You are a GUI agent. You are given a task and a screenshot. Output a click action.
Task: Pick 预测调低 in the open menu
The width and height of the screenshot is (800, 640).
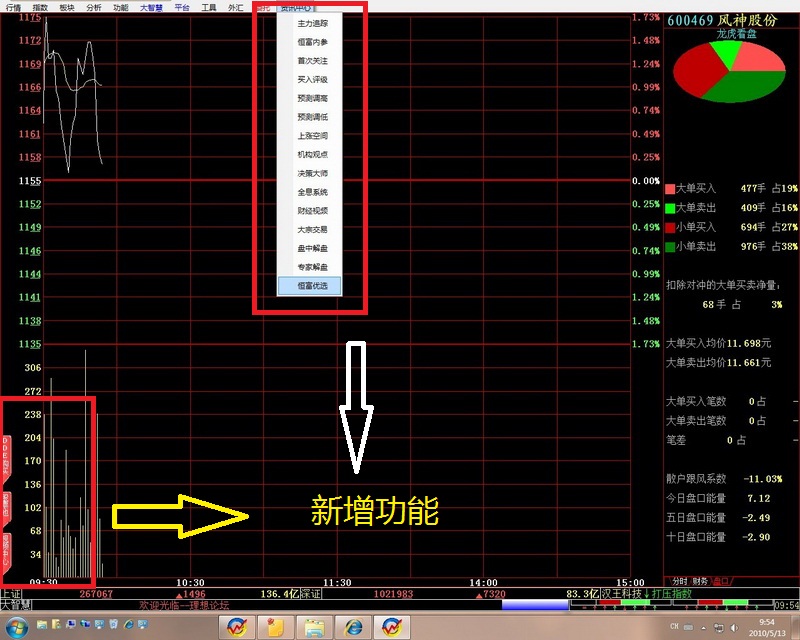tap(310, 117)
